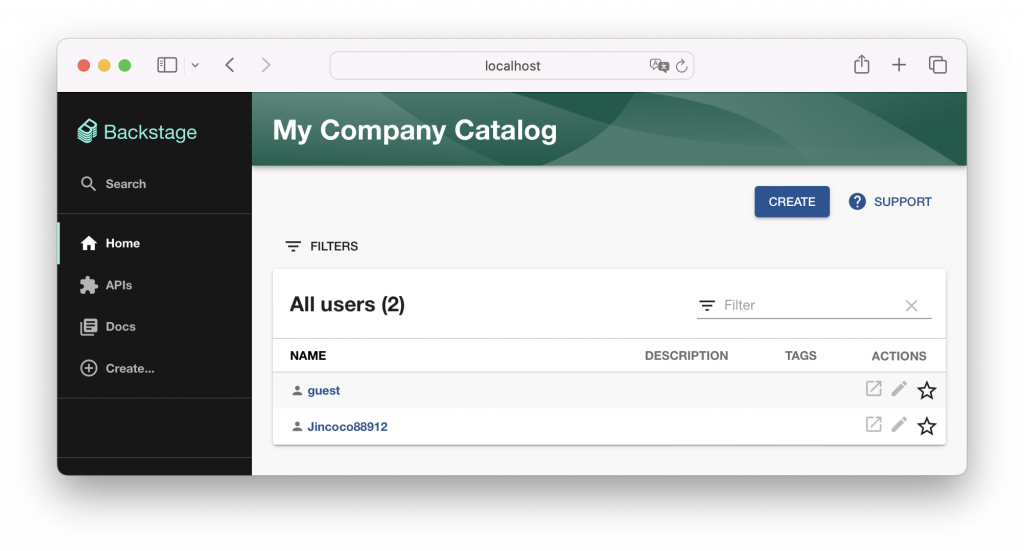This screenshot has height=551, width=1024.
Task: Open the guest user link
Action: 323,391
